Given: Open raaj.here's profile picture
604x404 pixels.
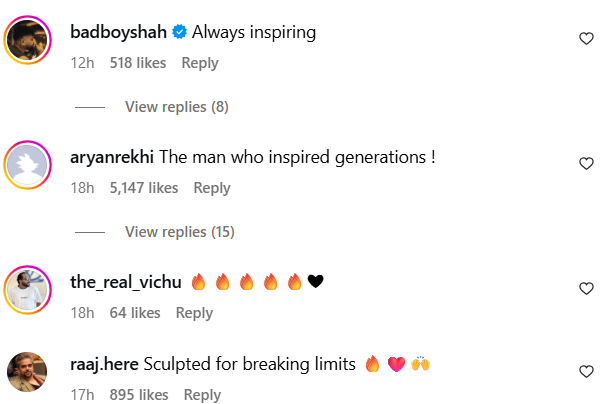Looking at the screenshot, I should coord(29,374).
